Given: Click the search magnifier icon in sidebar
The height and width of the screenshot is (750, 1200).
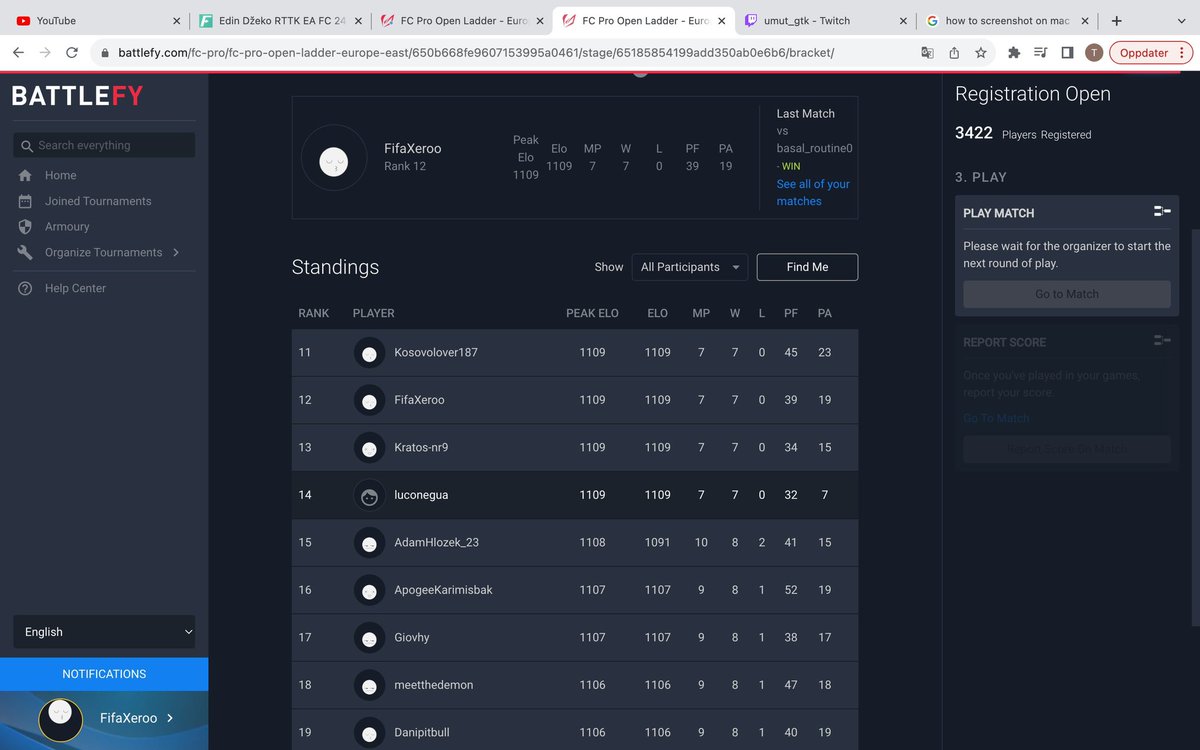Looking at the screenshot, I should click(27, 146).
